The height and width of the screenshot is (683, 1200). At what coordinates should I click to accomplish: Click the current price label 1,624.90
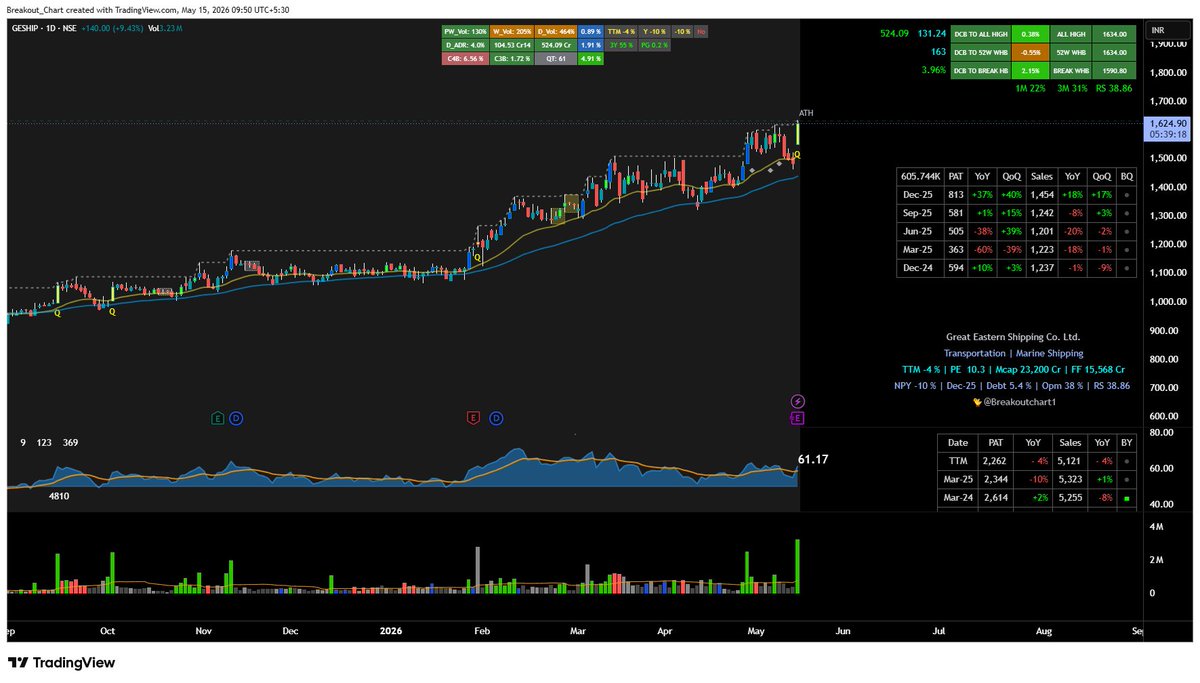(1168, 122)
